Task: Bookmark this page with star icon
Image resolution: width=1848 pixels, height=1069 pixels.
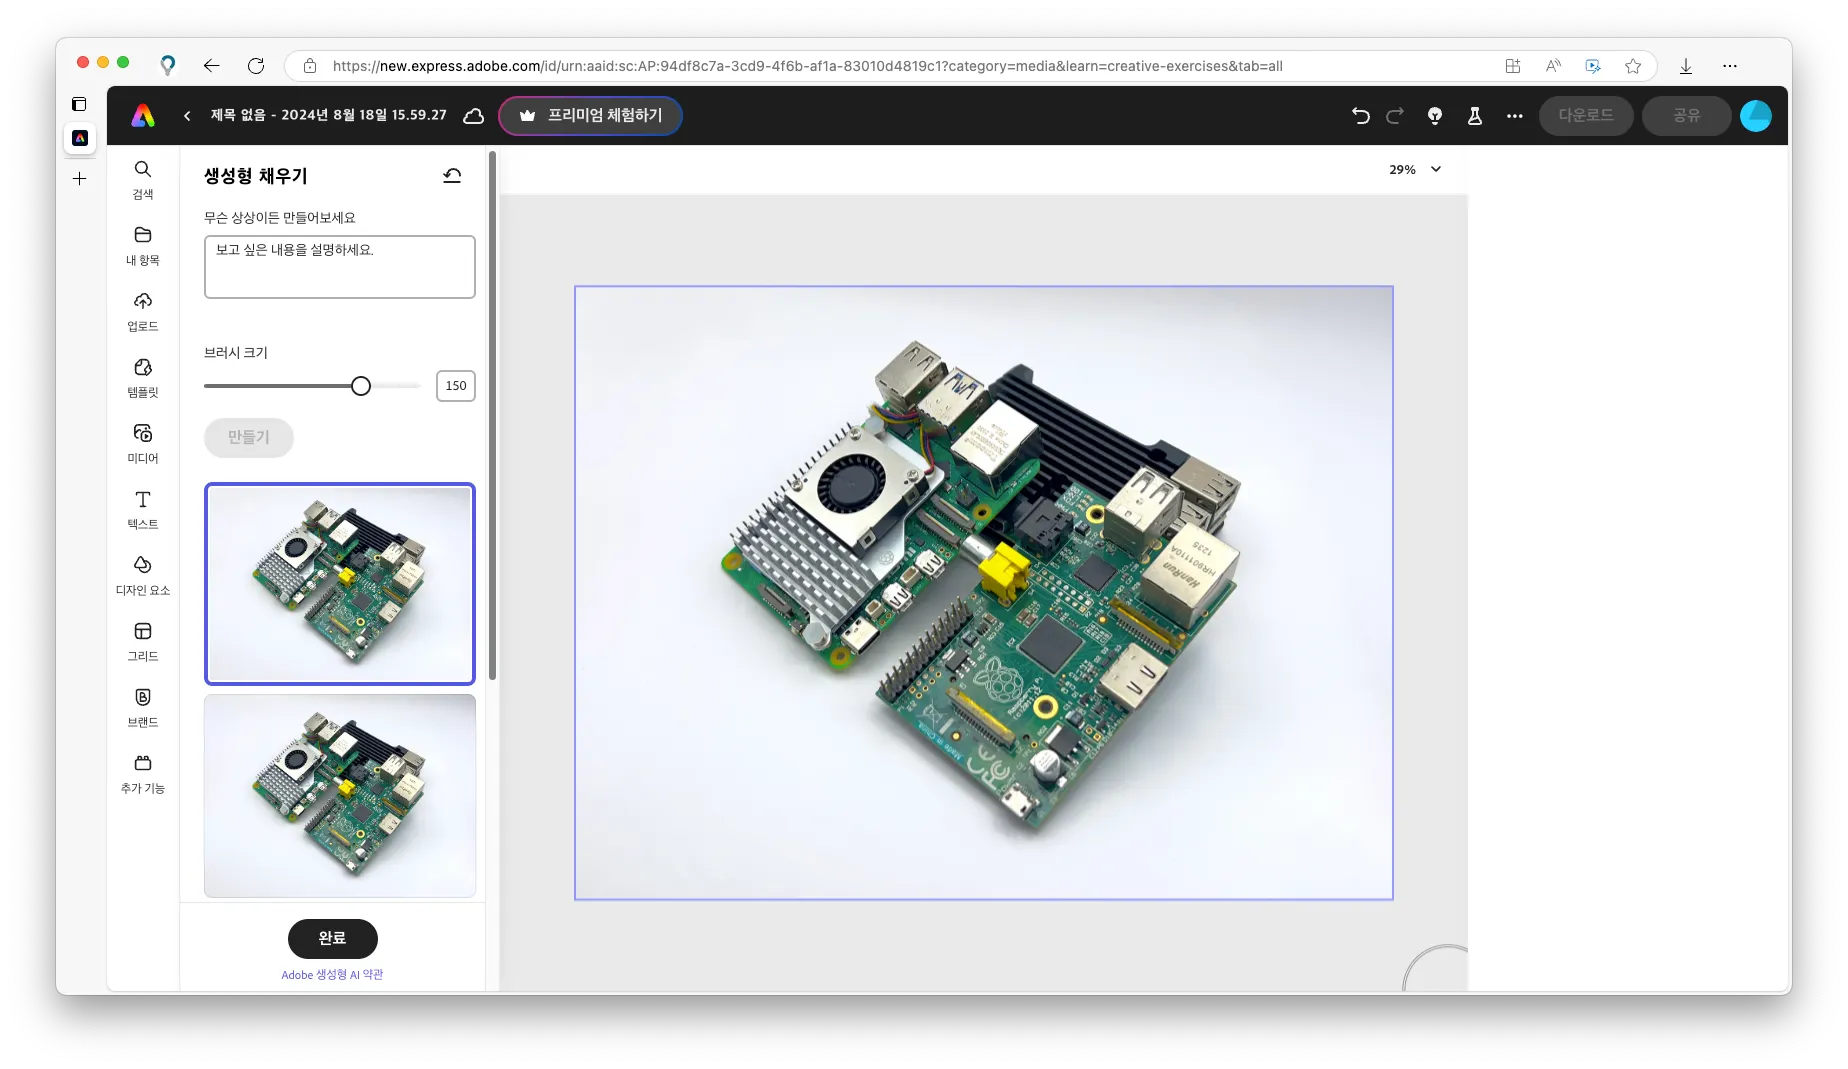Action: pos(1633,66)
